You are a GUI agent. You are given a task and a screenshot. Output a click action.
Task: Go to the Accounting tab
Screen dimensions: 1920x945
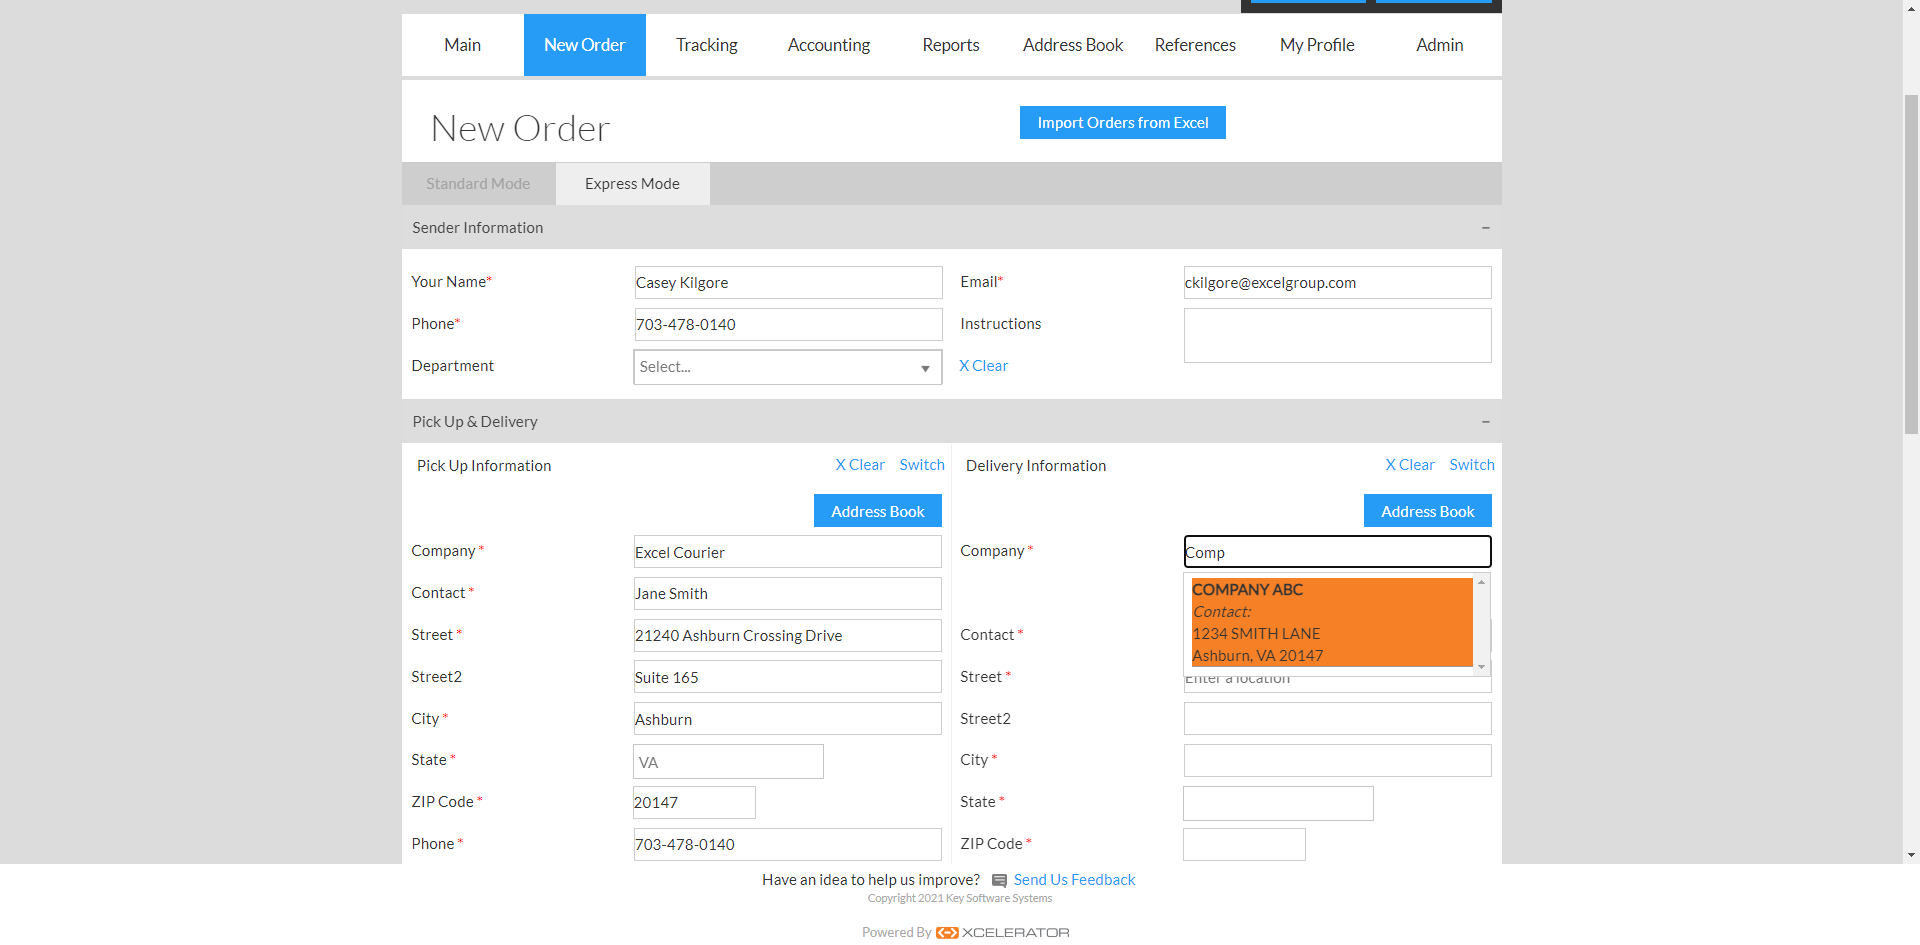(x=829, y=45)
